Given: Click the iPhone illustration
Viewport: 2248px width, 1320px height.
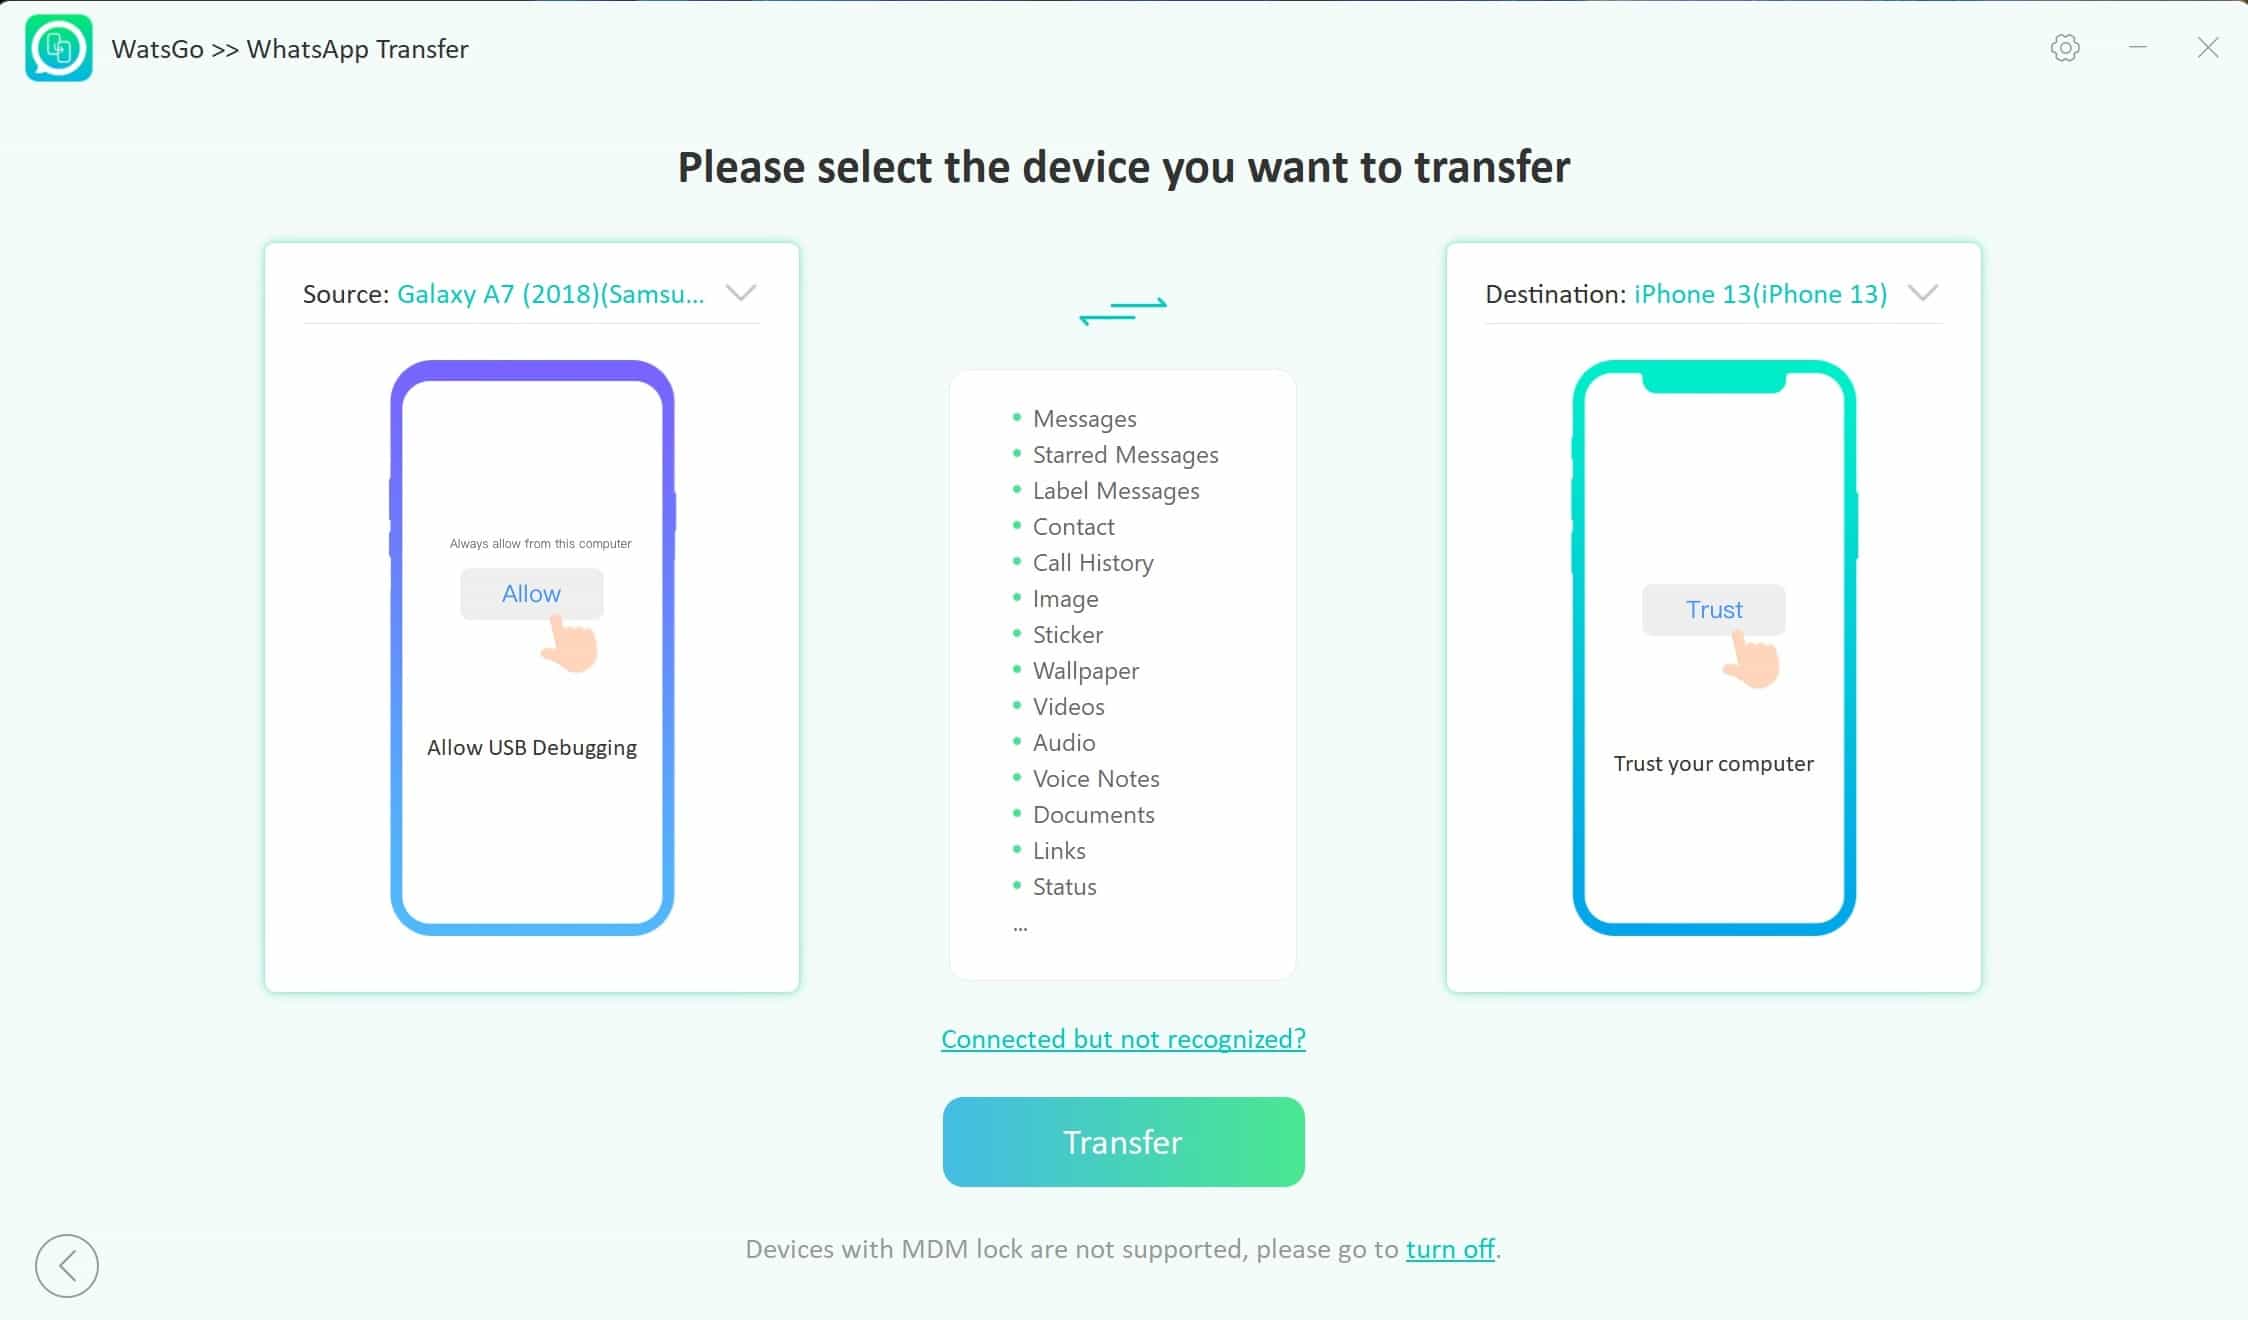Looking at the screenshot, I should (1714, 648).
